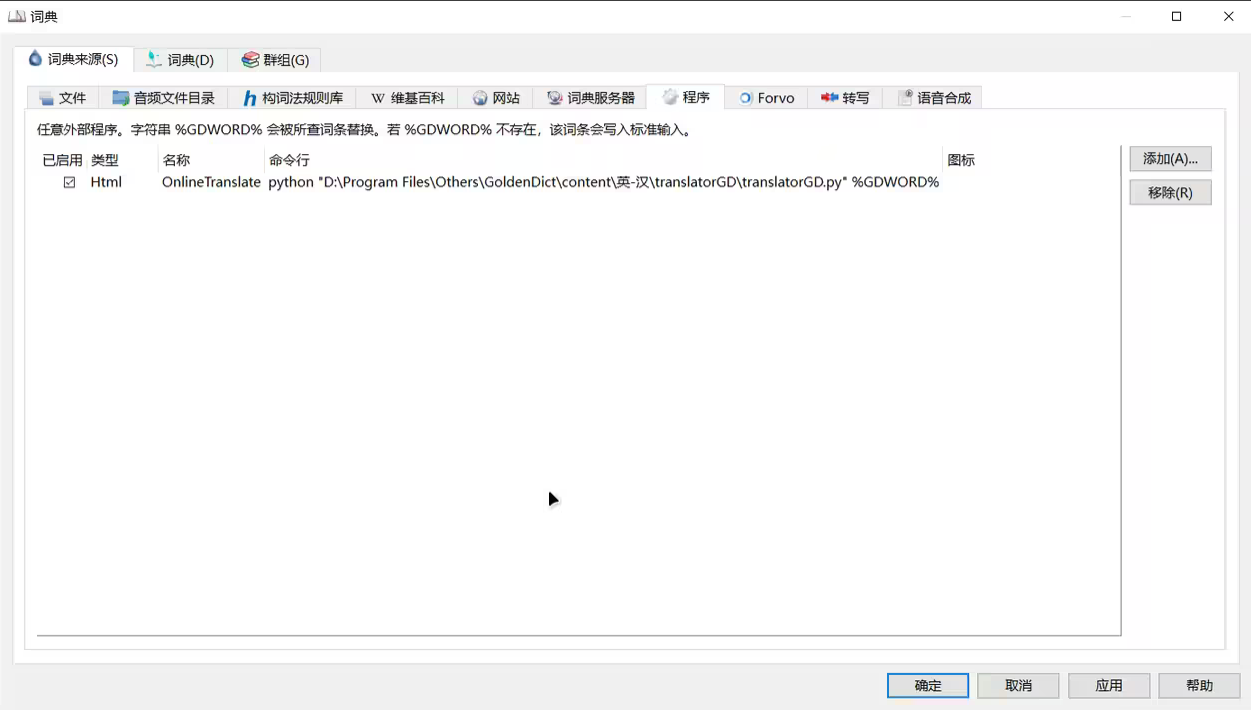This screenshot has height=710, width=1251.
Task: Select the python command line cell
Action: [603, 182]
